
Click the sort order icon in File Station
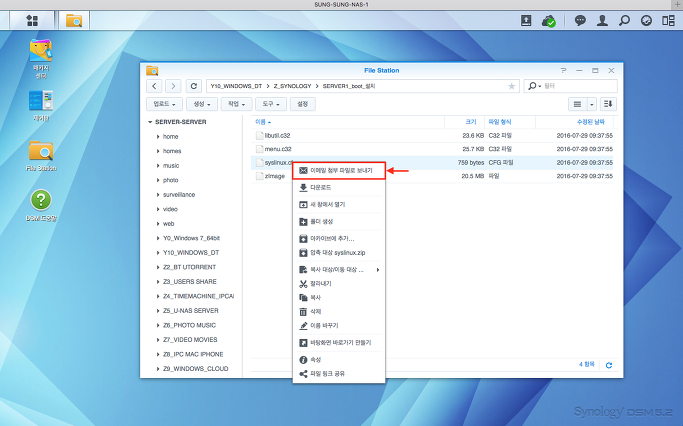608,104
